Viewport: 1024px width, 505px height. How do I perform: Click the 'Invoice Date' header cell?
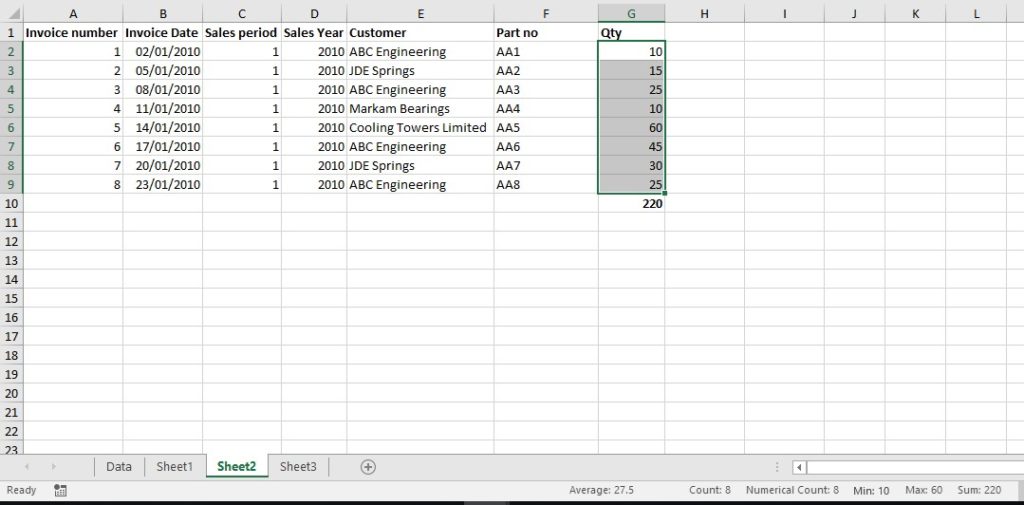click(x=163, y=33)
